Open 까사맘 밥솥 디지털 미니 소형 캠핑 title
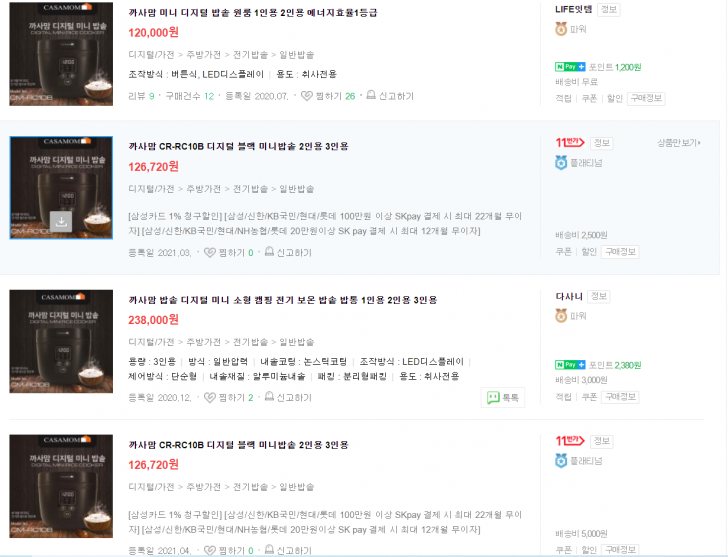The height and width of the screenshot is (557, 728). coord(282,300)
